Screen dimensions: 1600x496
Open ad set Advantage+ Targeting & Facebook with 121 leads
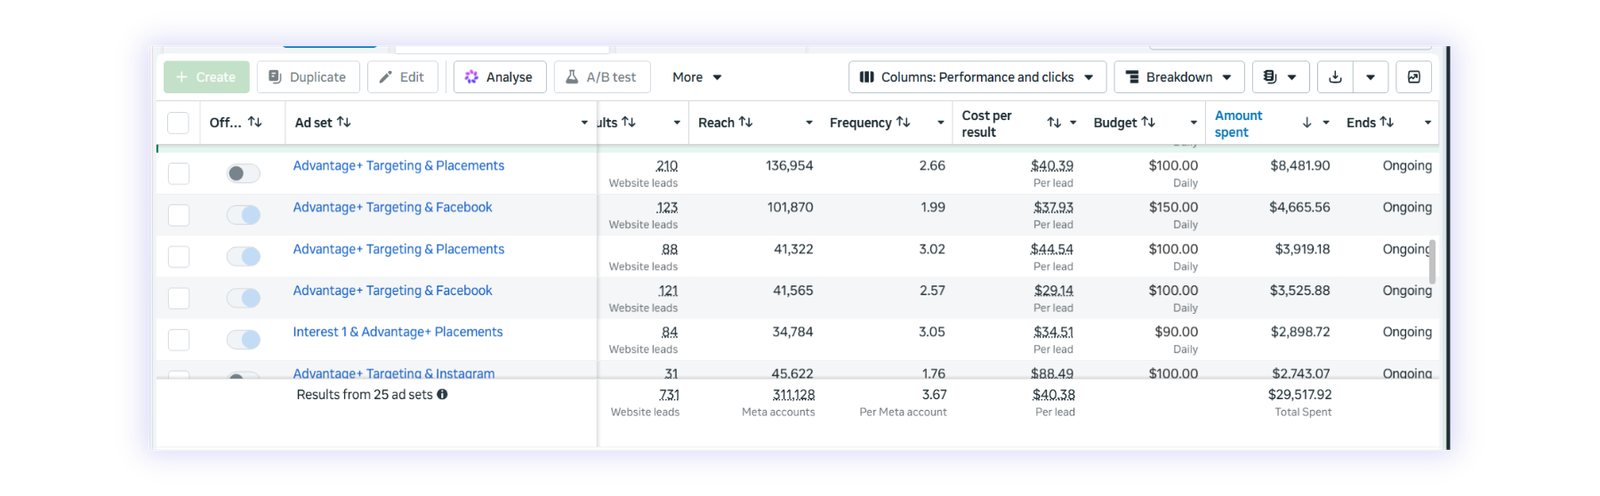[x=392, y=291]
